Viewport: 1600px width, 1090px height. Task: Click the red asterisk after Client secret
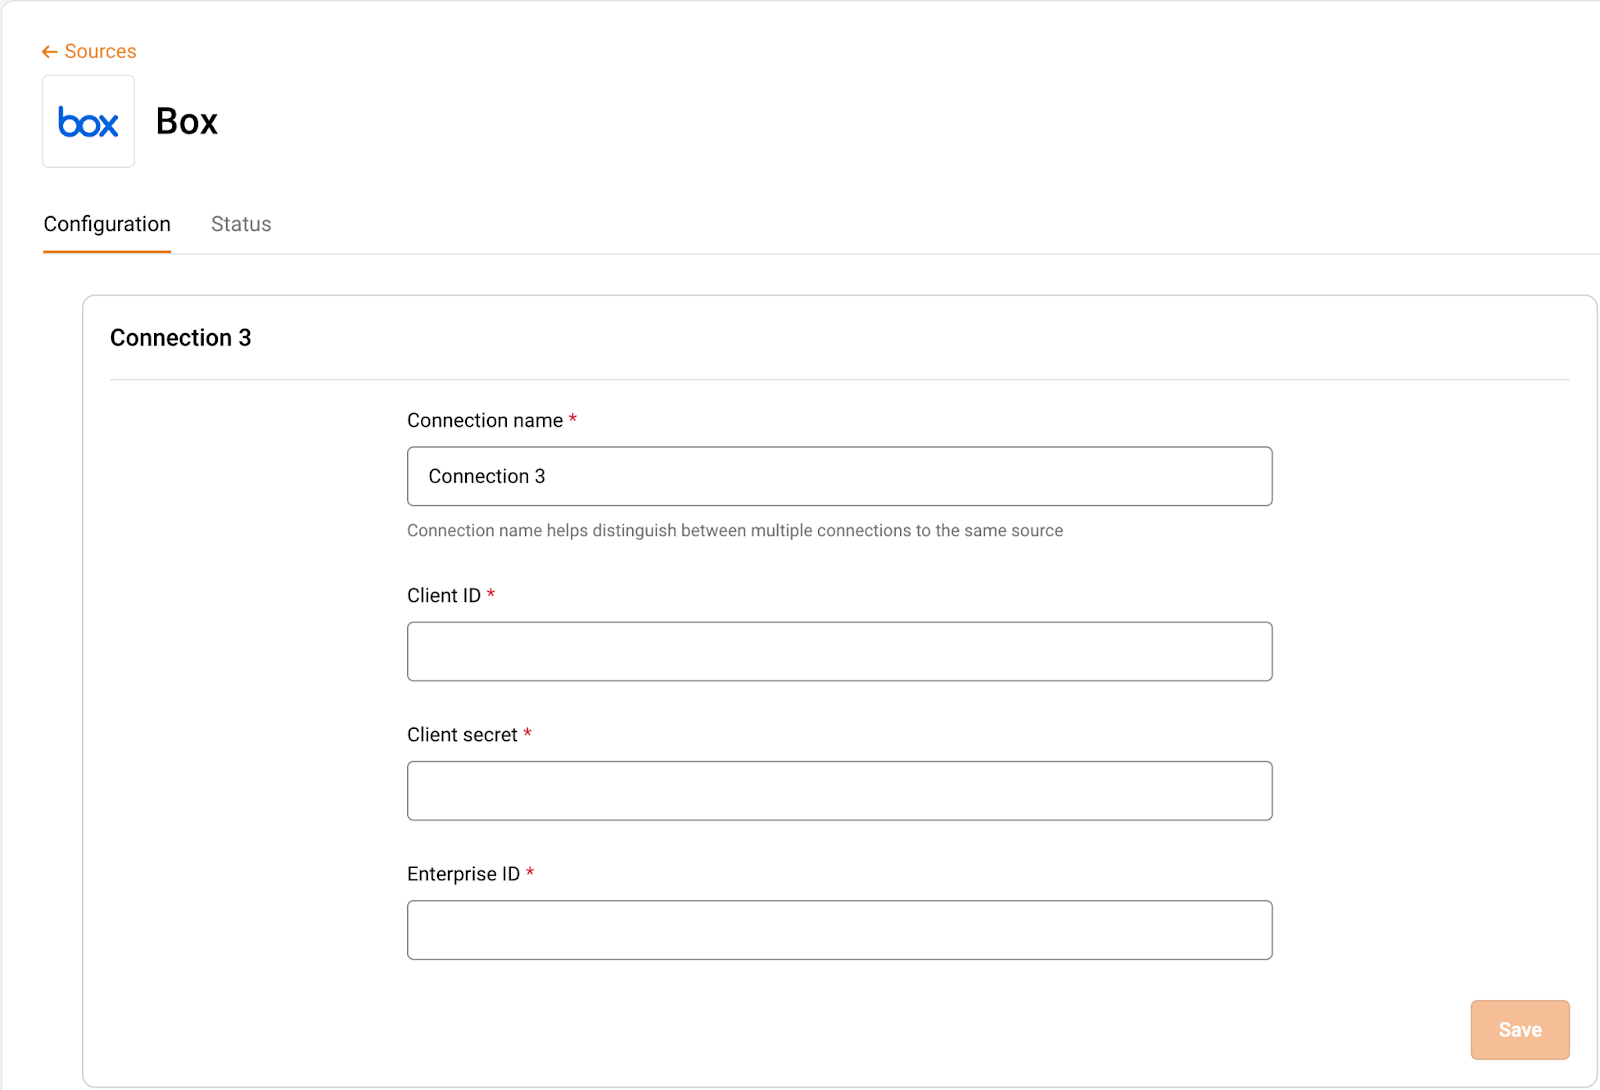coord(527,733)
